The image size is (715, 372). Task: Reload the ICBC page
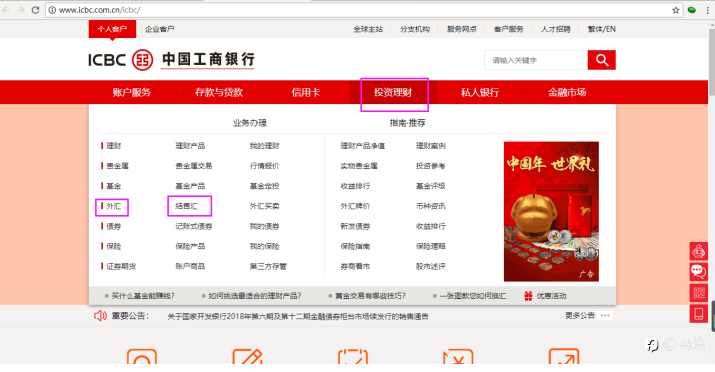[x=35, y=10]
